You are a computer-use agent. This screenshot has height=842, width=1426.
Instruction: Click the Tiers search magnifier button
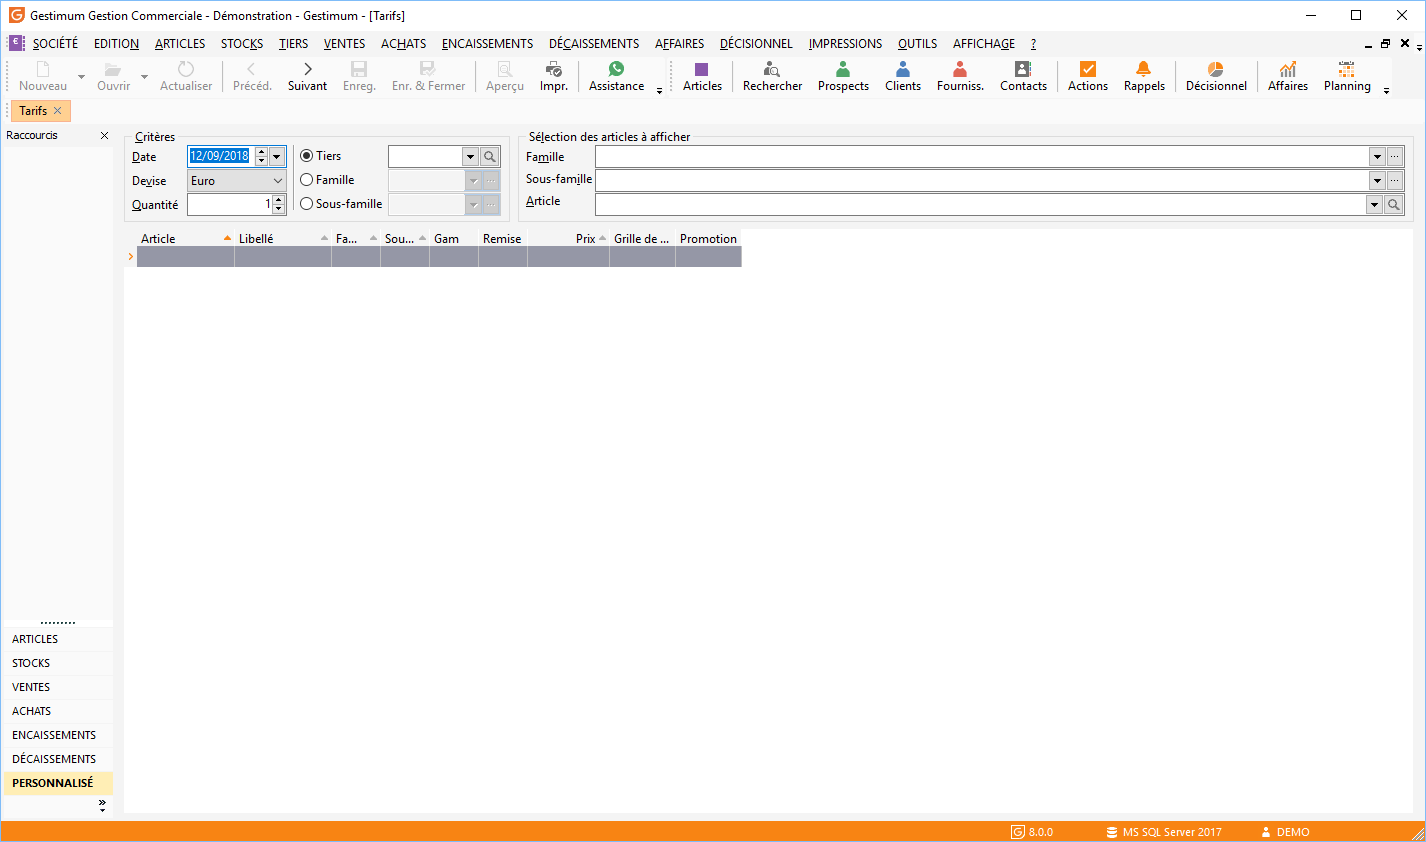click(490, 156)
